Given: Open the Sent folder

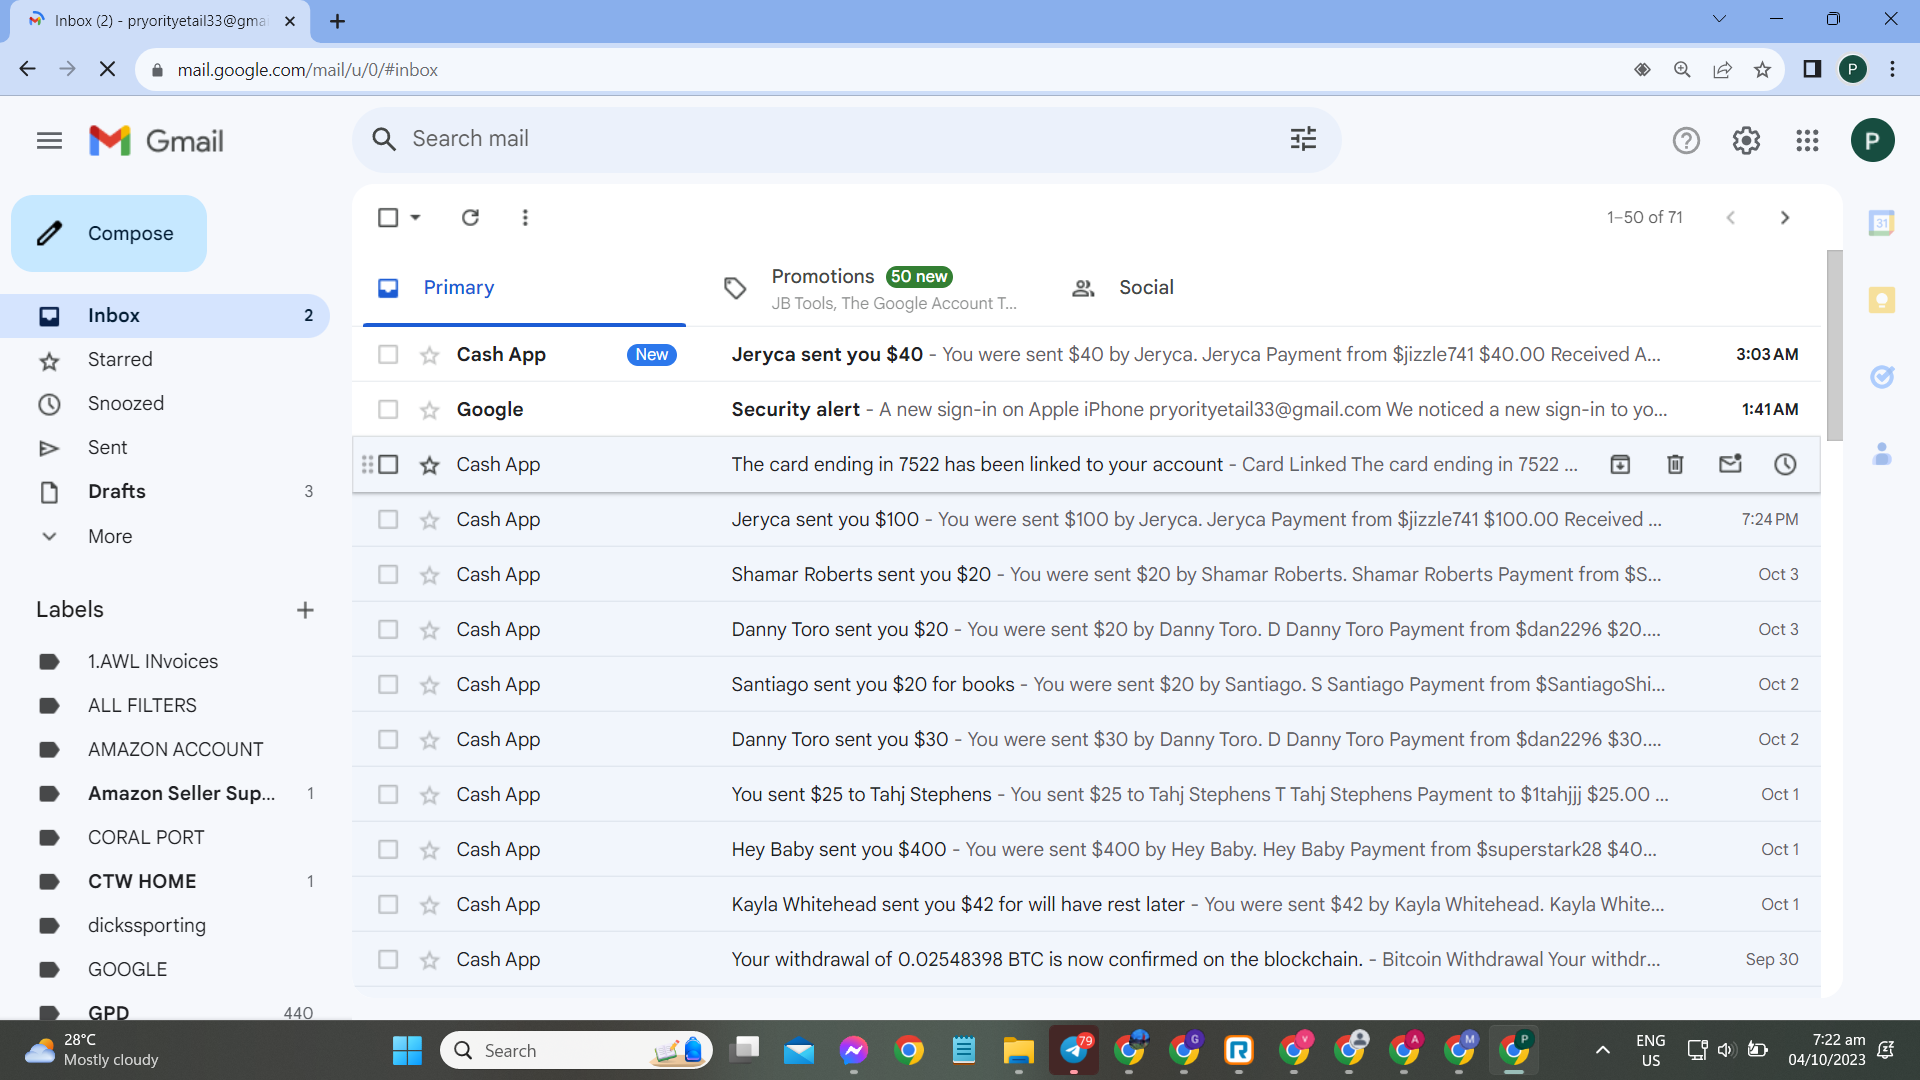Looking at the screenshot, I should click(x=165, y=448).
